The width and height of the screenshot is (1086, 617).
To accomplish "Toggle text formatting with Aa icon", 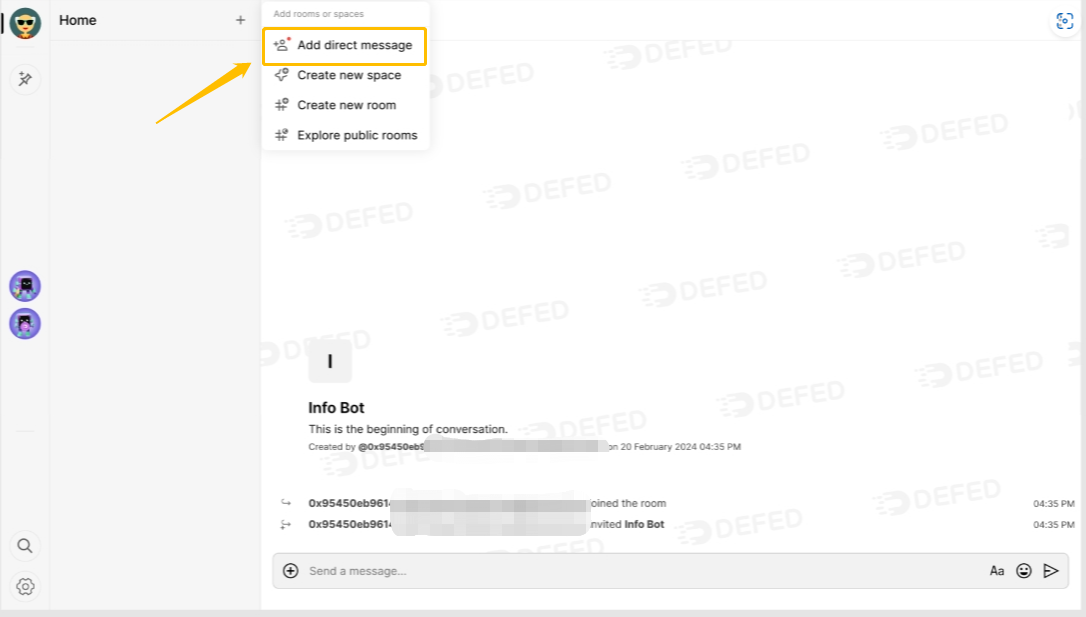I will coord(997,571).
